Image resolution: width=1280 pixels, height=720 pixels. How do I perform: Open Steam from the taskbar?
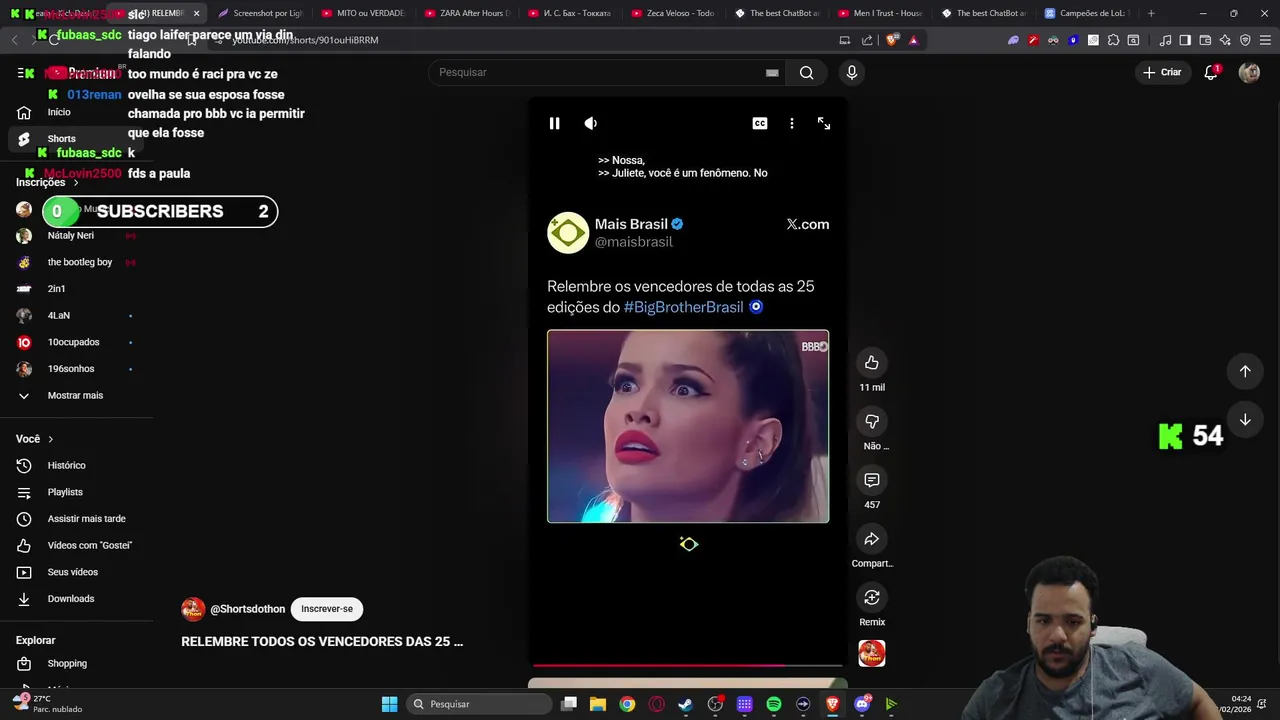pyautogui.click(x=685, y=704)
